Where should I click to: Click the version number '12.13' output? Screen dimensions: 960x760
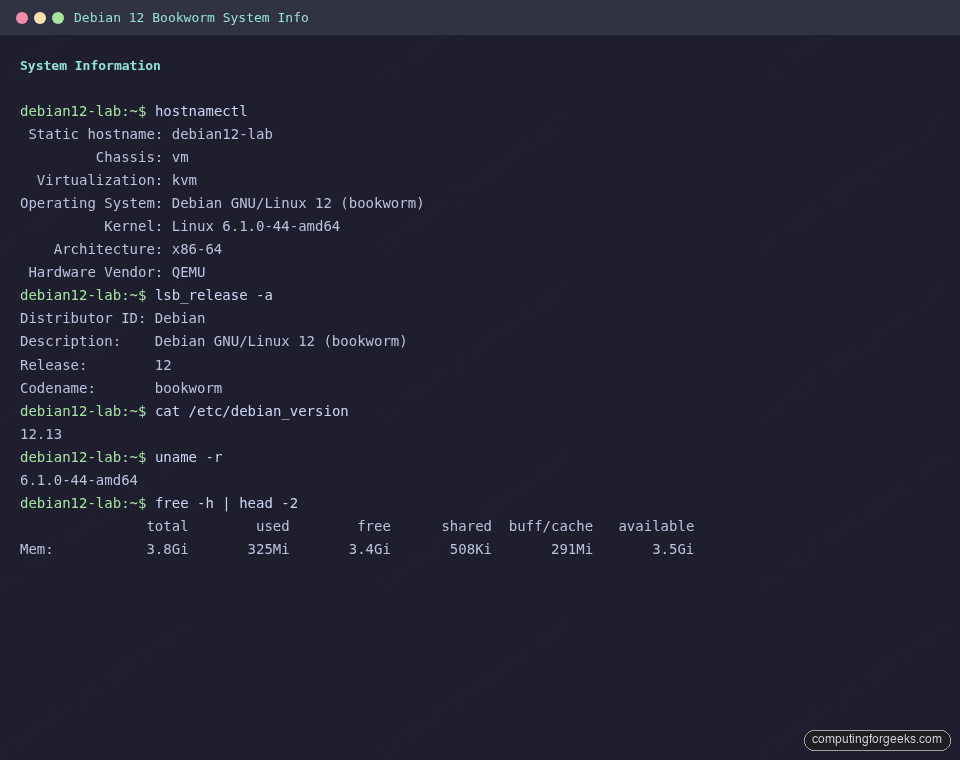(40, 434)
